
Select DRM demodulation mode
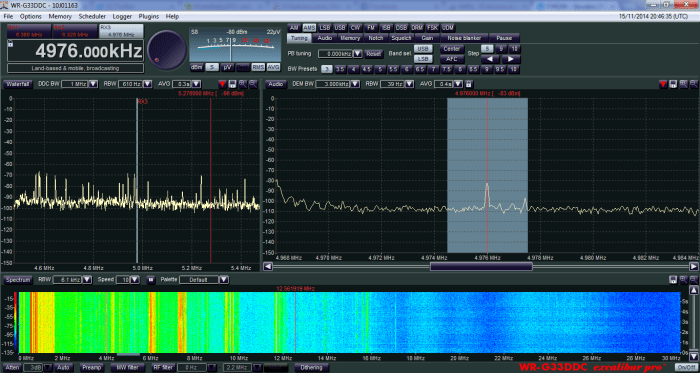point(417,28)
